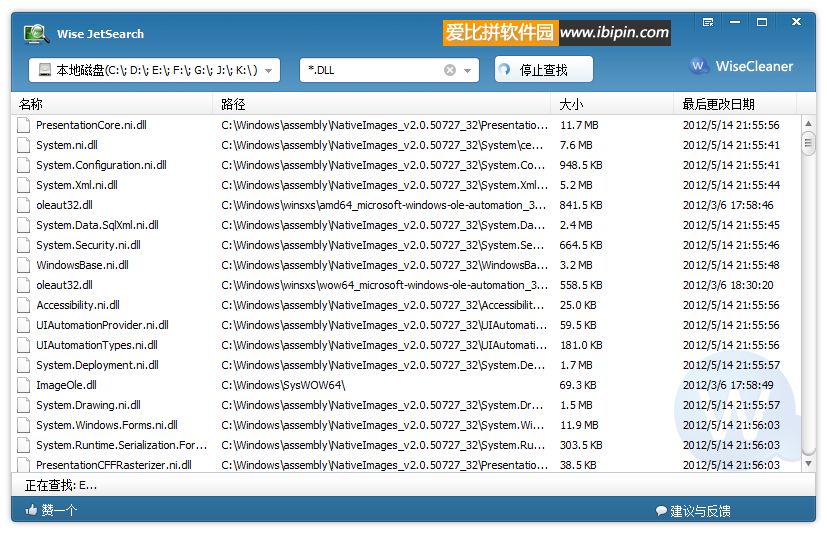
Task: Click the vertical scrollbar thumb
Action: [x=808, y=144]
